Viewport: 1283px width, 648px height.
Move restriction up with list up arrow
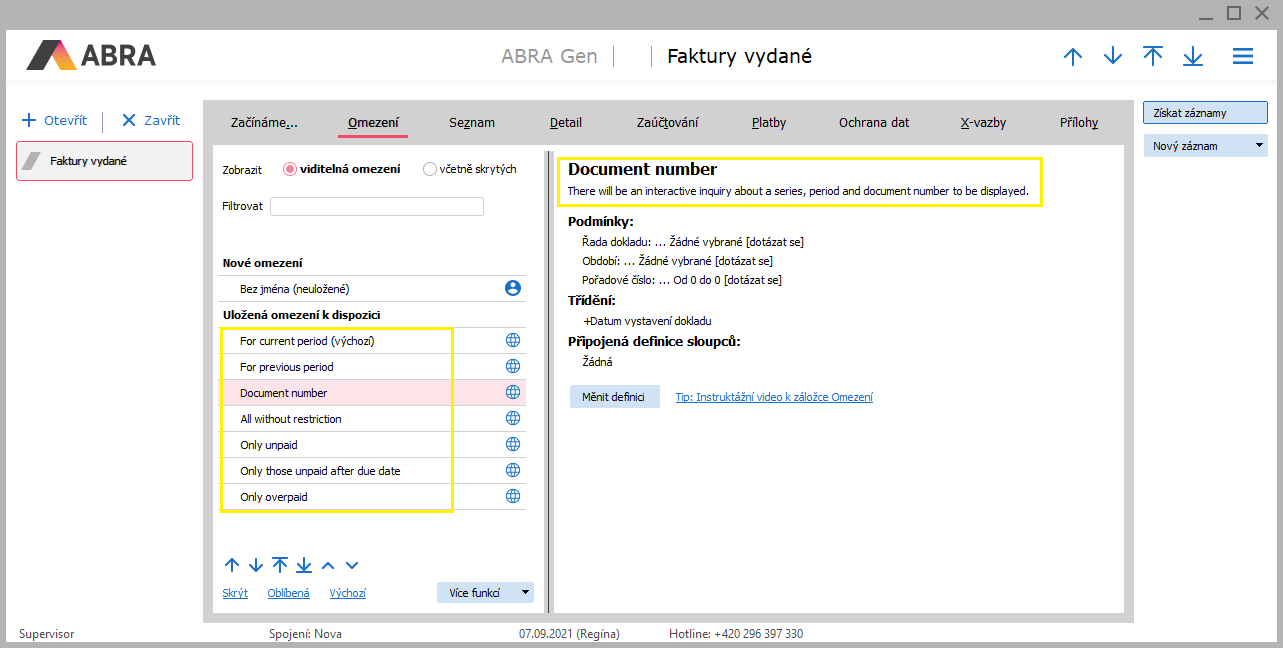(x=232, y=565)
